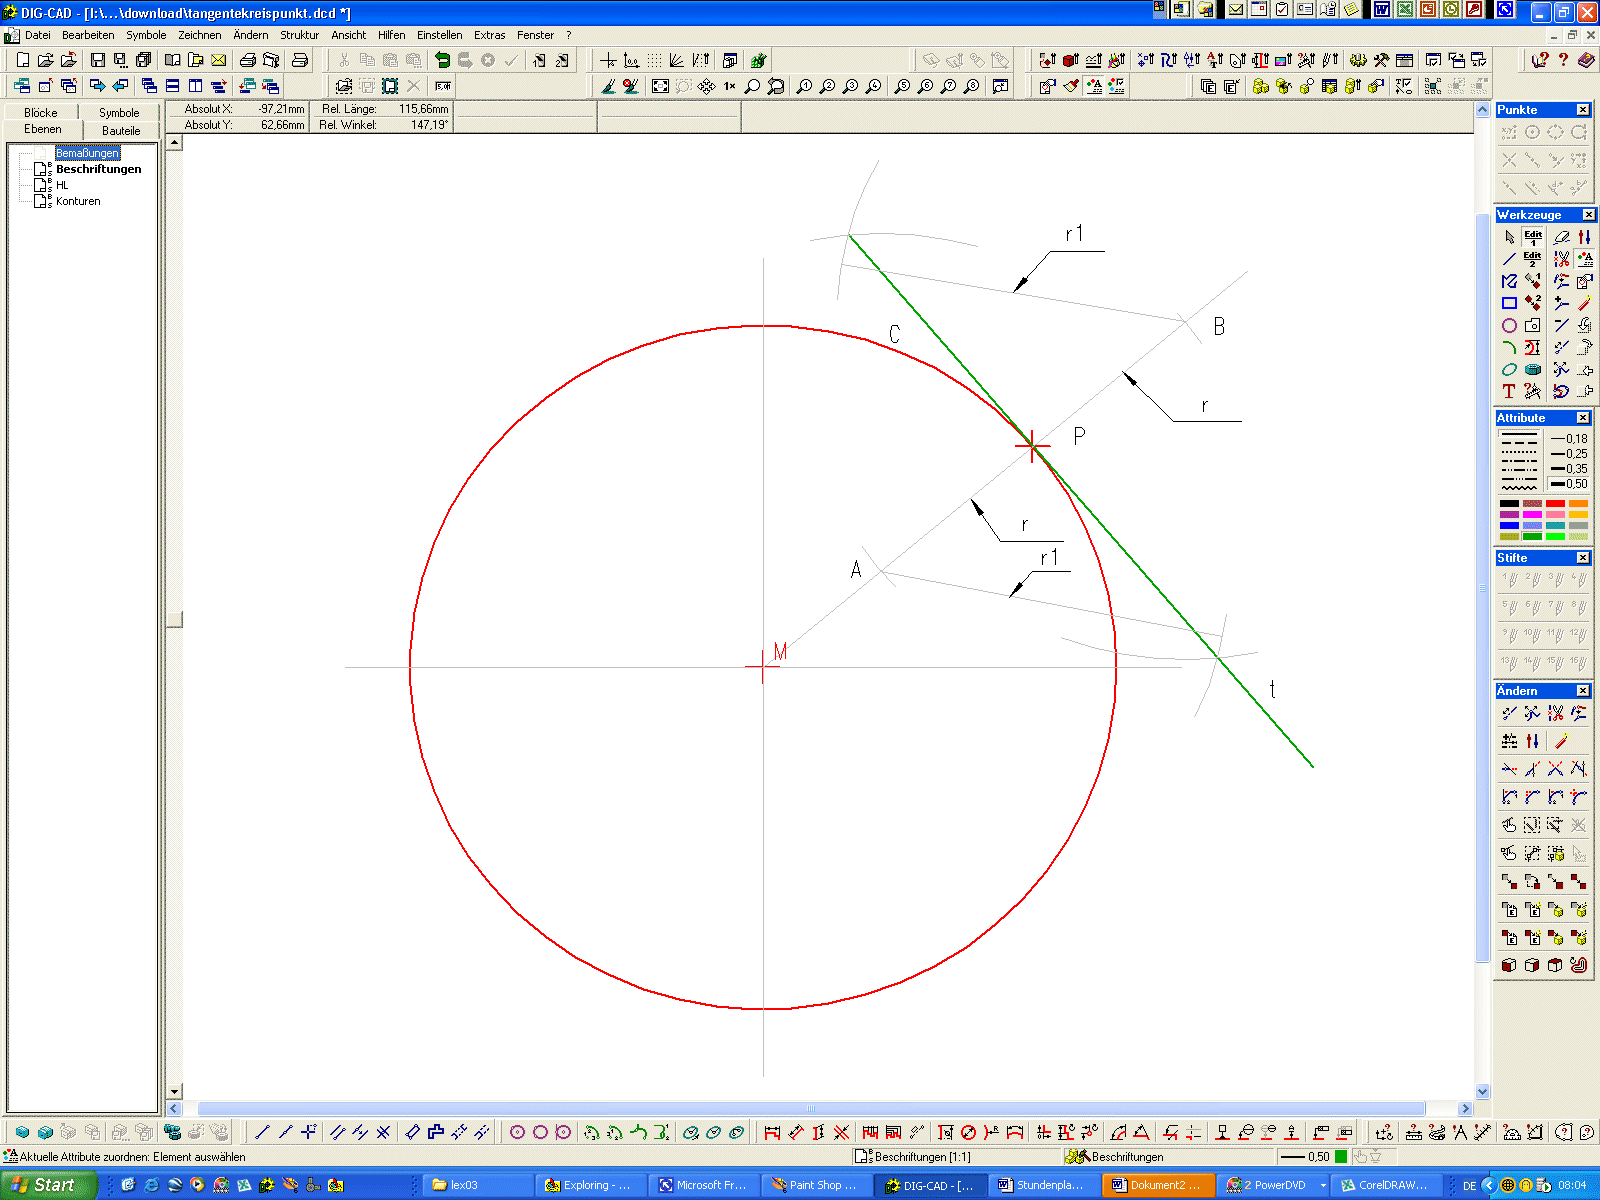1600x1200 pixels.
Task: Click the 3D box icon in Ändern palette
Action: [1509, 965]
